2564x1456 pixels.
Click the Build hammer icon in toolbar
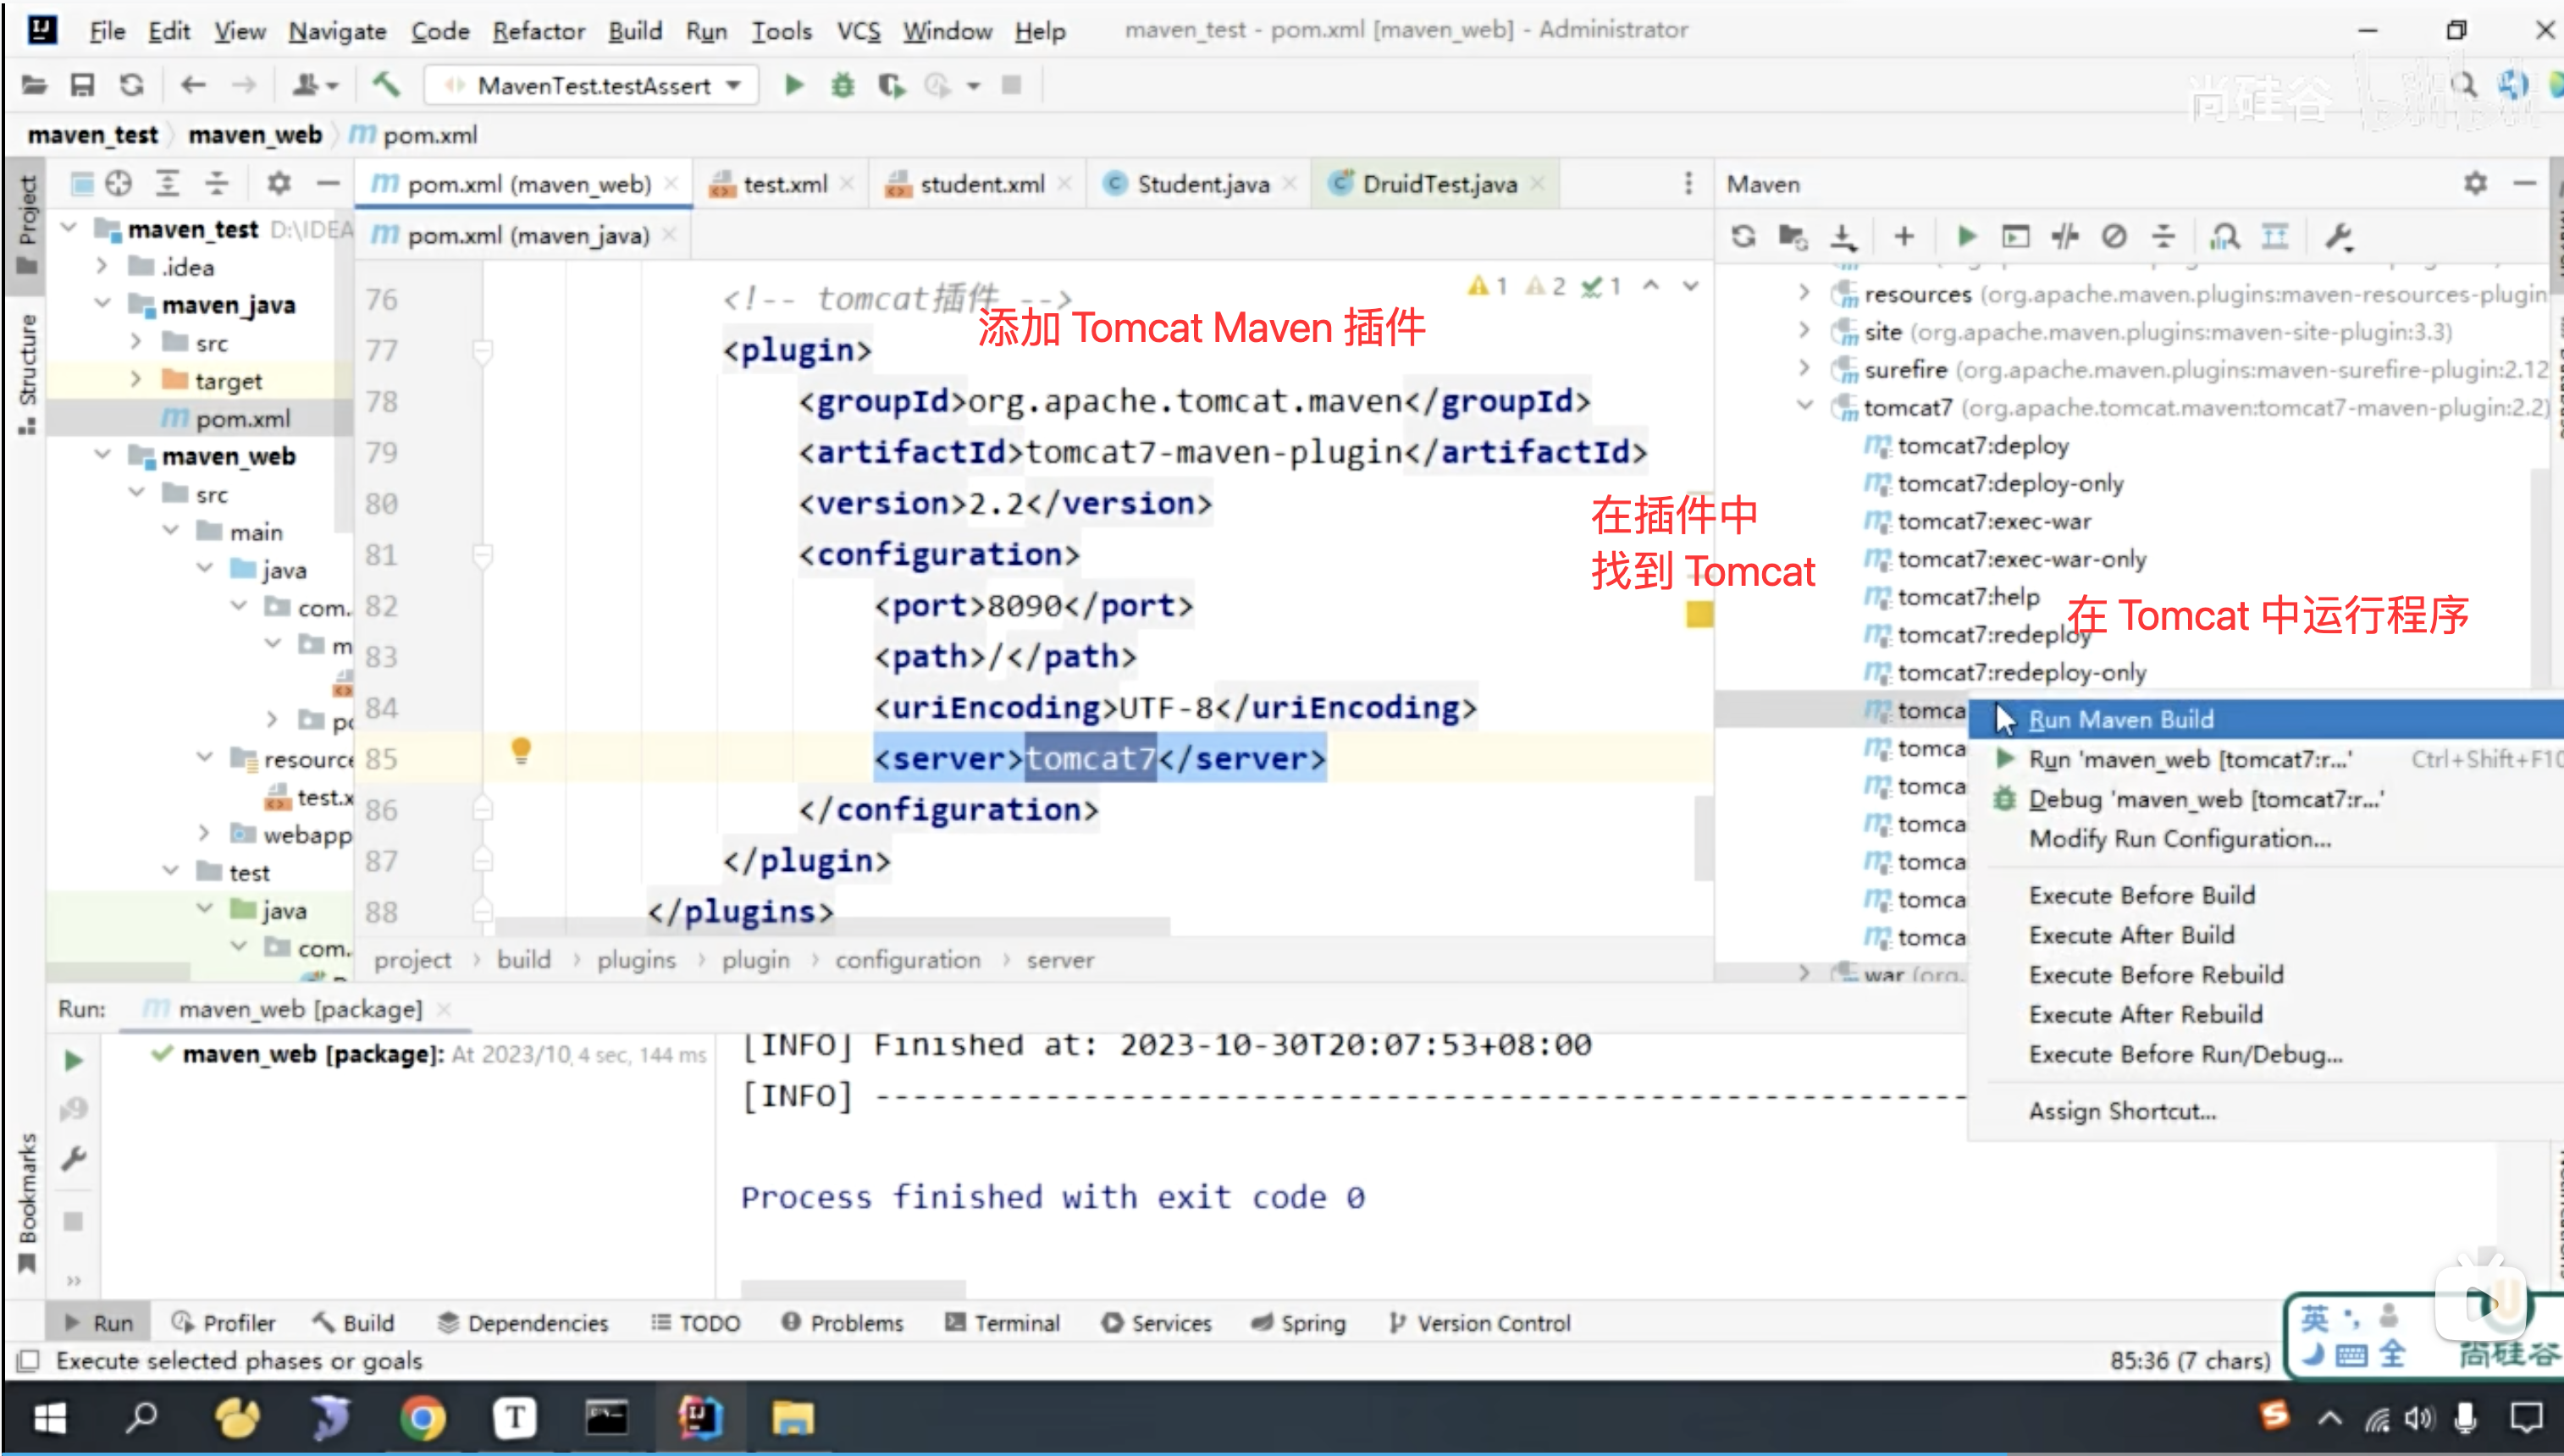click(x=386, y=86)
